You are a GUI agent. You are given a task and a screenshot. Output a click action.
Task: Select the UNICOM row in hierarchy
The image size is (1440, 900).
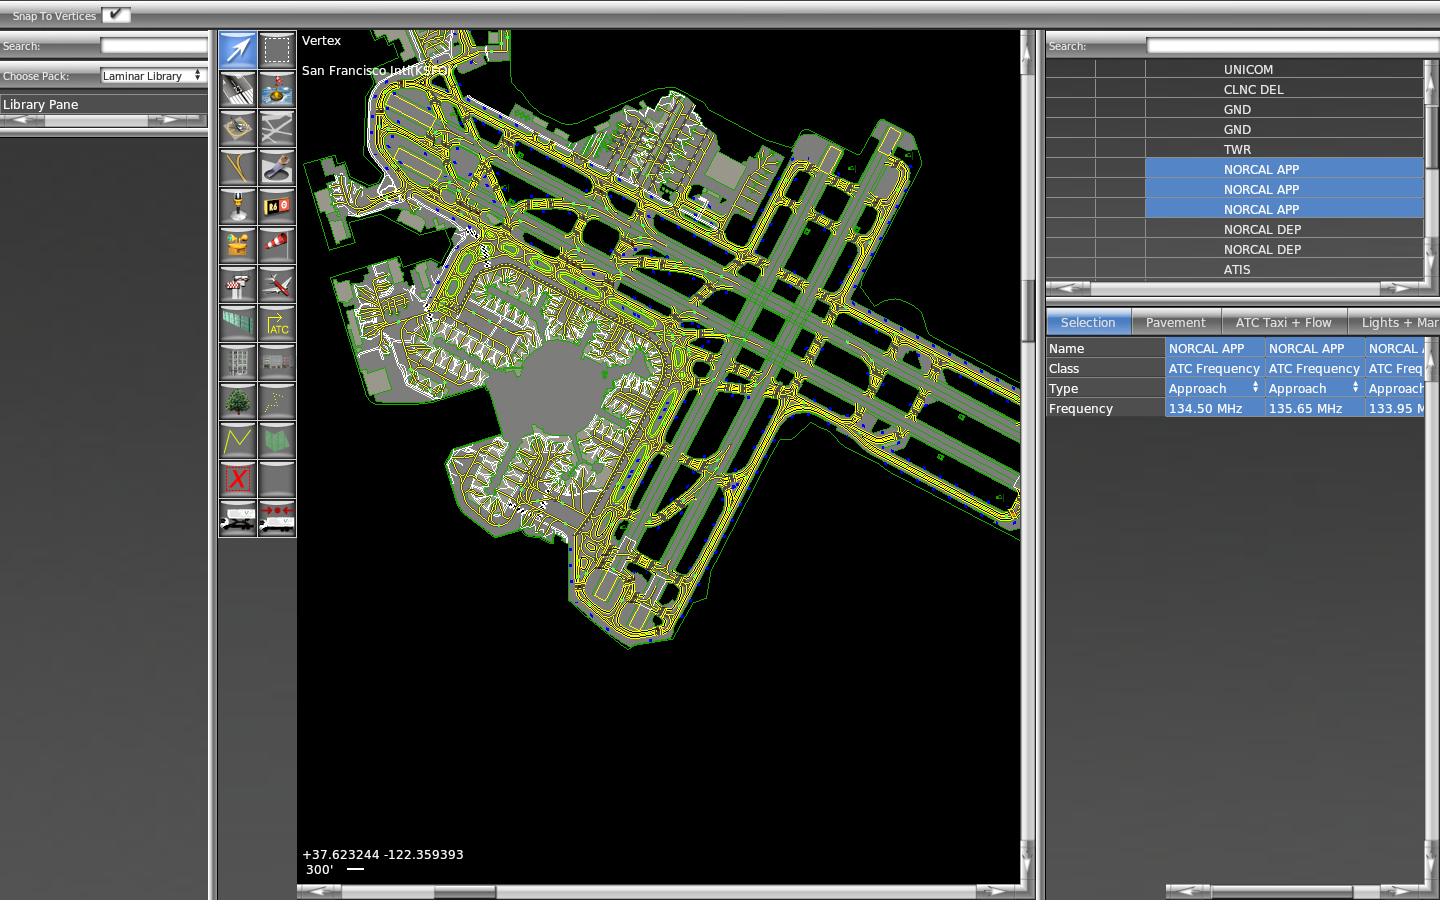coord(1248,69)
